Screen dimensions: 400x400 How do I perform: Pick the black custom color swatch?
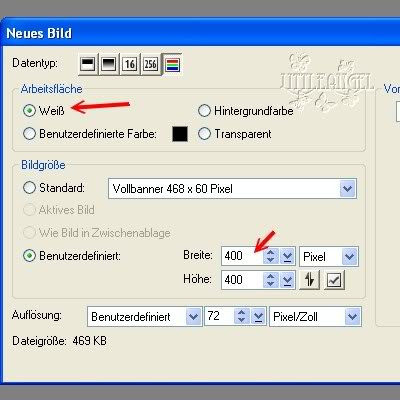point(180,134)
